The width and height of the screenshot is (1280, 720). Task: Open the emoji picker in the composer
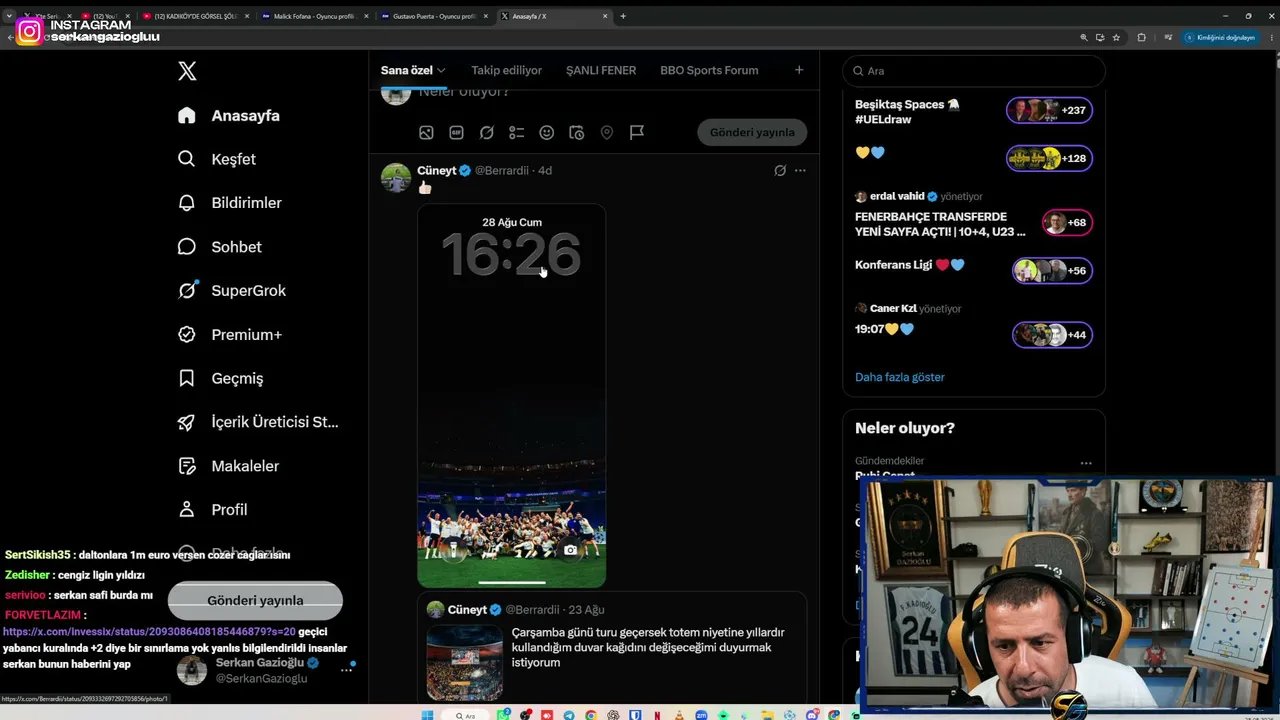[547, 132]
